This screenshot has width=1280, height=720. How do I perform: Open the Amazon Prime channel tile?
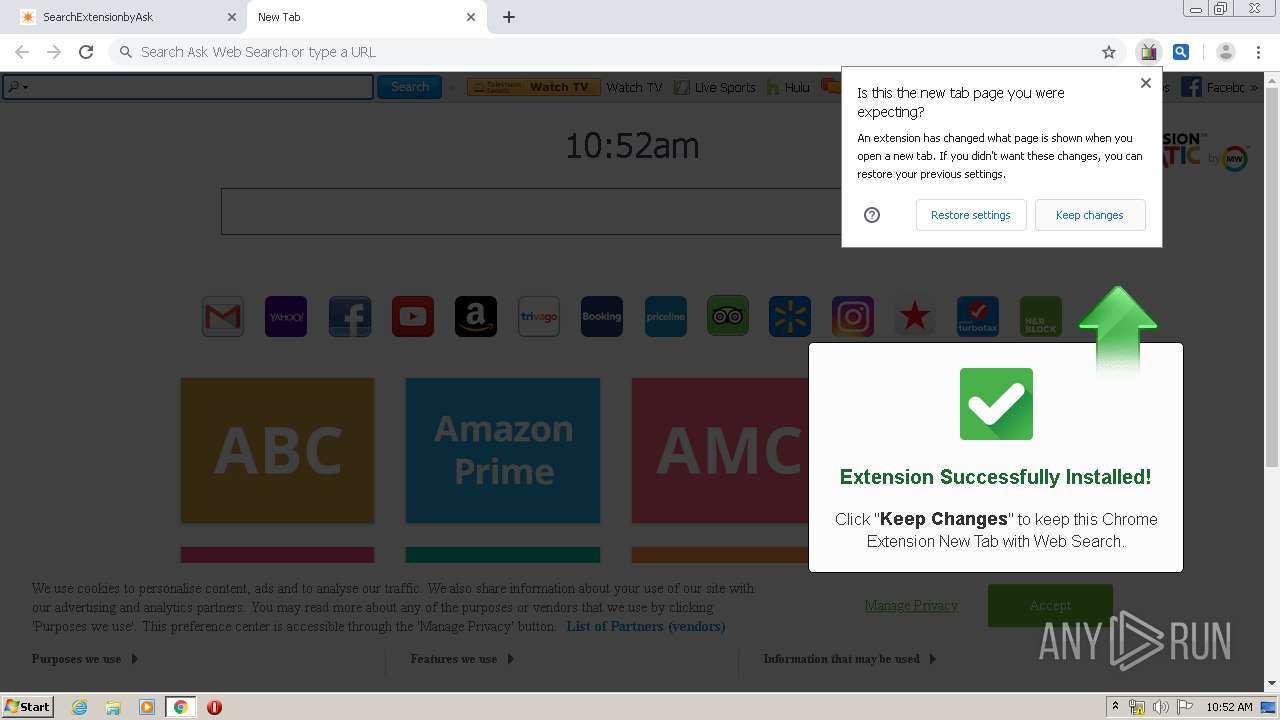503,450
